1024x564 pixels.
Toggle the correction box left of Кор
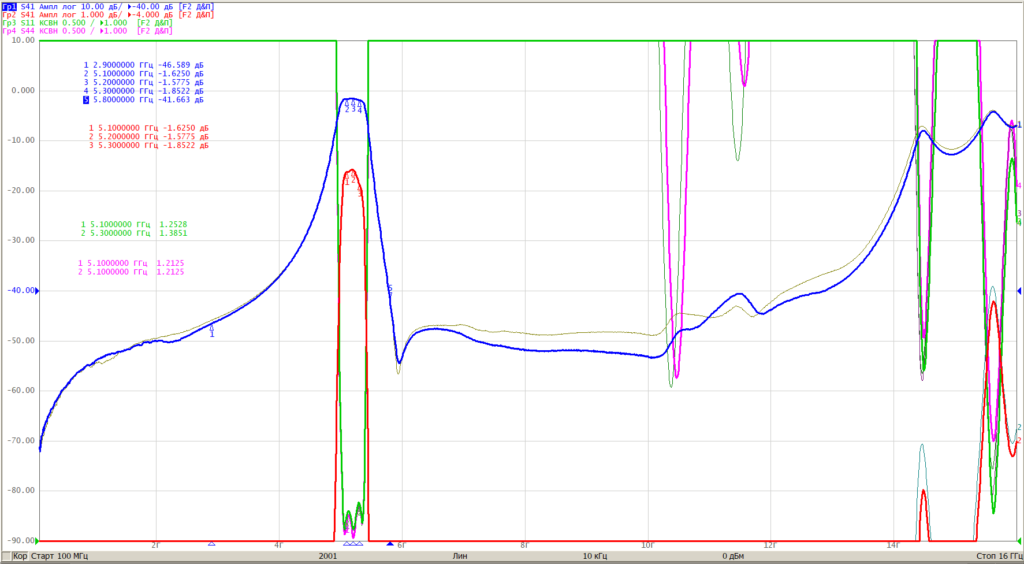click(x=7, y=556)
